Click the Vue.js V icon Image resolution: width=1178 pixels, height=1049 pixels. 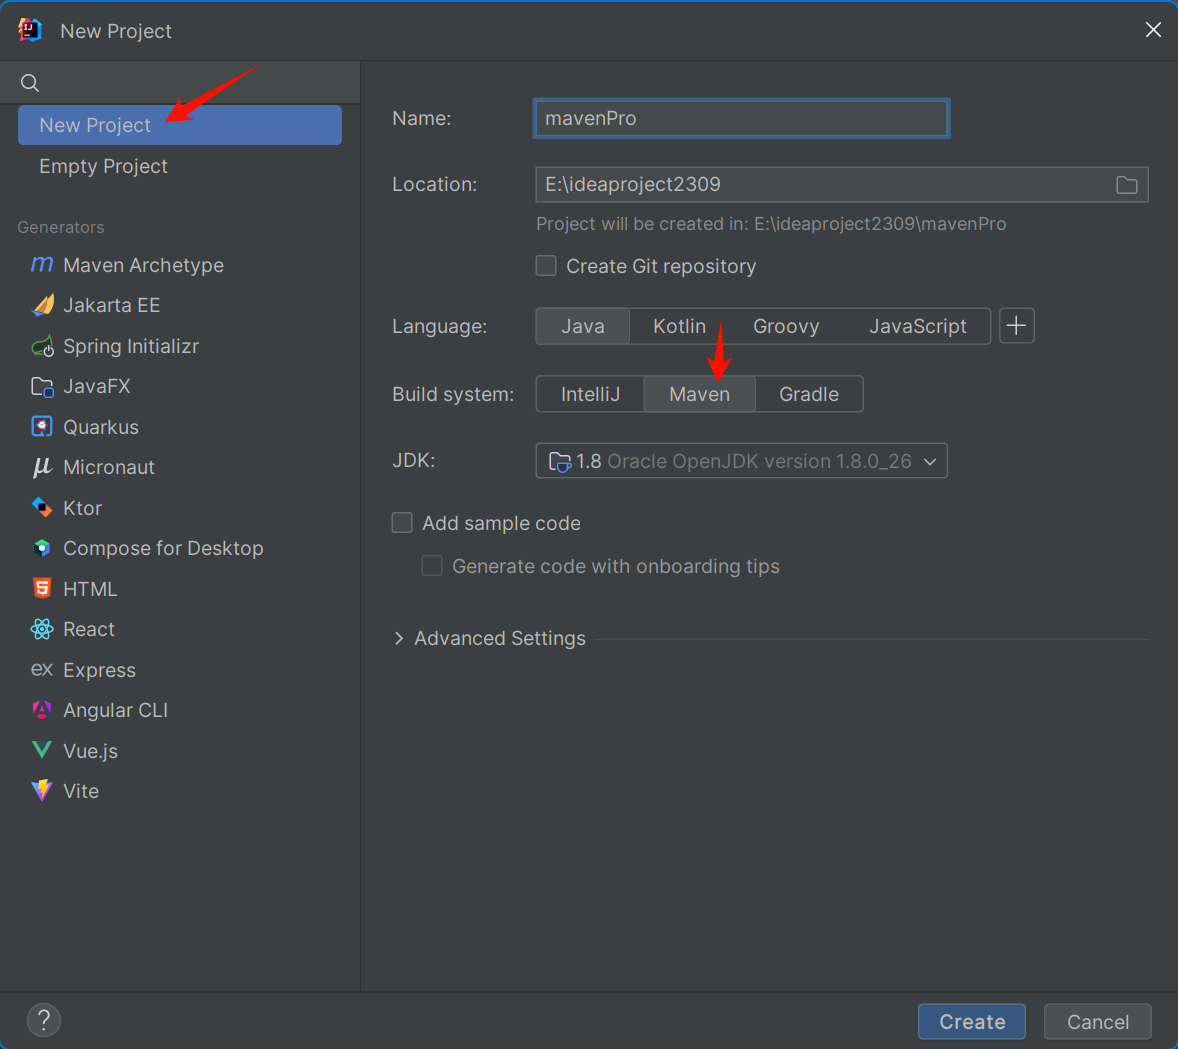[x=42, y=750]
